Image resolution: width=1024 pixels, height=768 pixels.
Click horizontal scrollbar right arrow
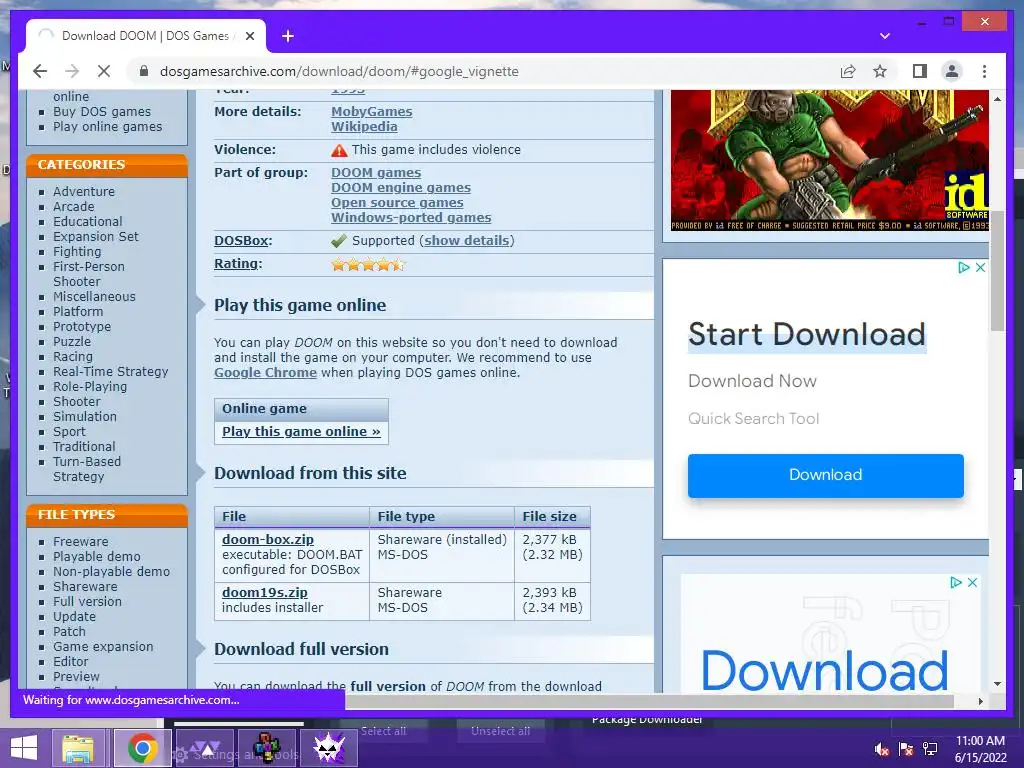point(980,701)
